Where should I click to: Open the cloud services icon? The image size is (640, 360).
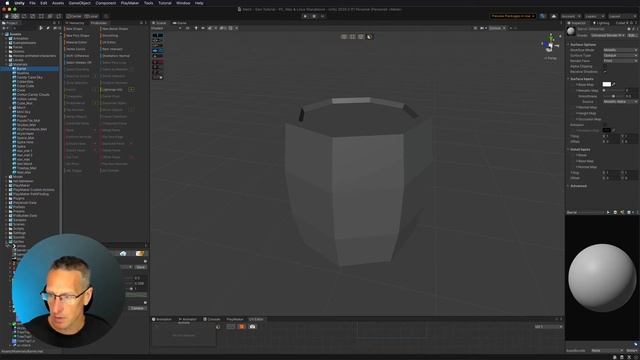tap(554, 16)
